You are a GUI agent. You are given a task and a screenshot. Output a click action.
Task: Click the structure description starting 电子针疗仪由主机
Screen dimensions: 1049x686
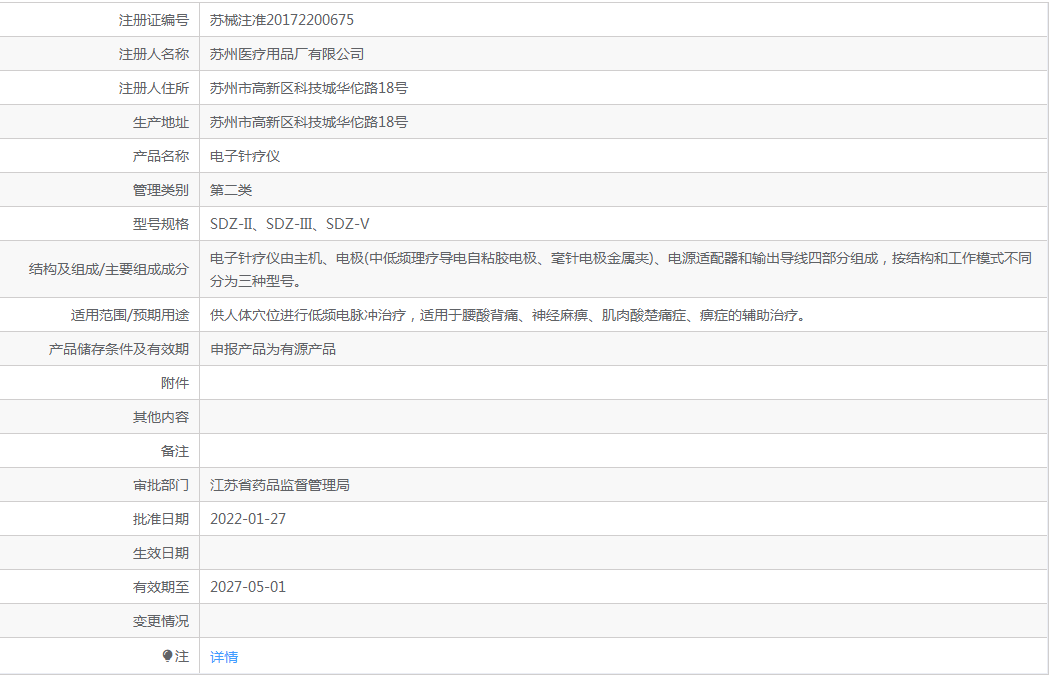(621, 270)
